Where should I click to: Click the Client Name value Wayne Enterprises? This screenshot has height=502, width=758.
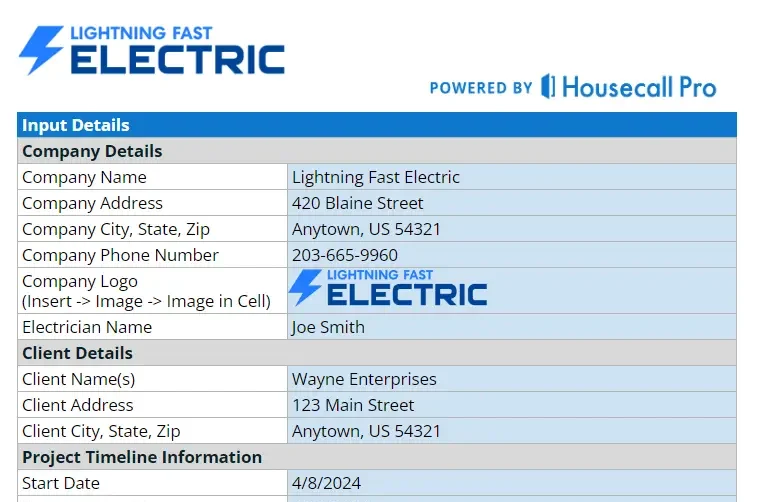click(511, 379)
